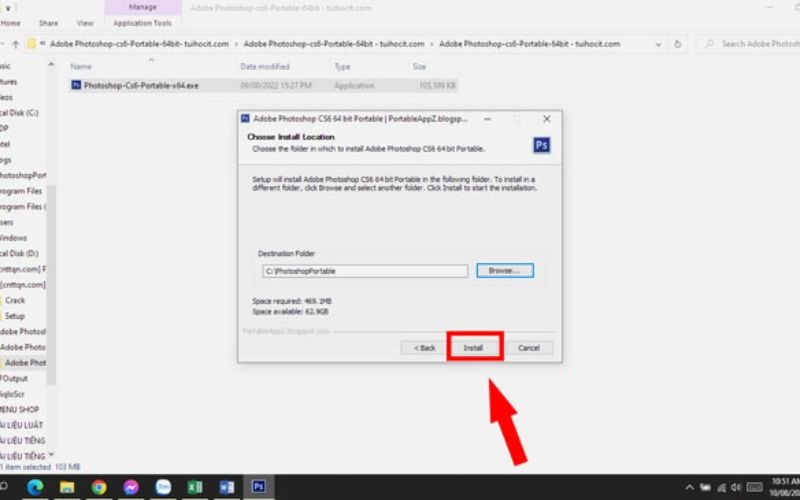This screenshot has width=800, height=500.
Task: Click inside the Destination Folder path field
Action: (x=365, y=271)
